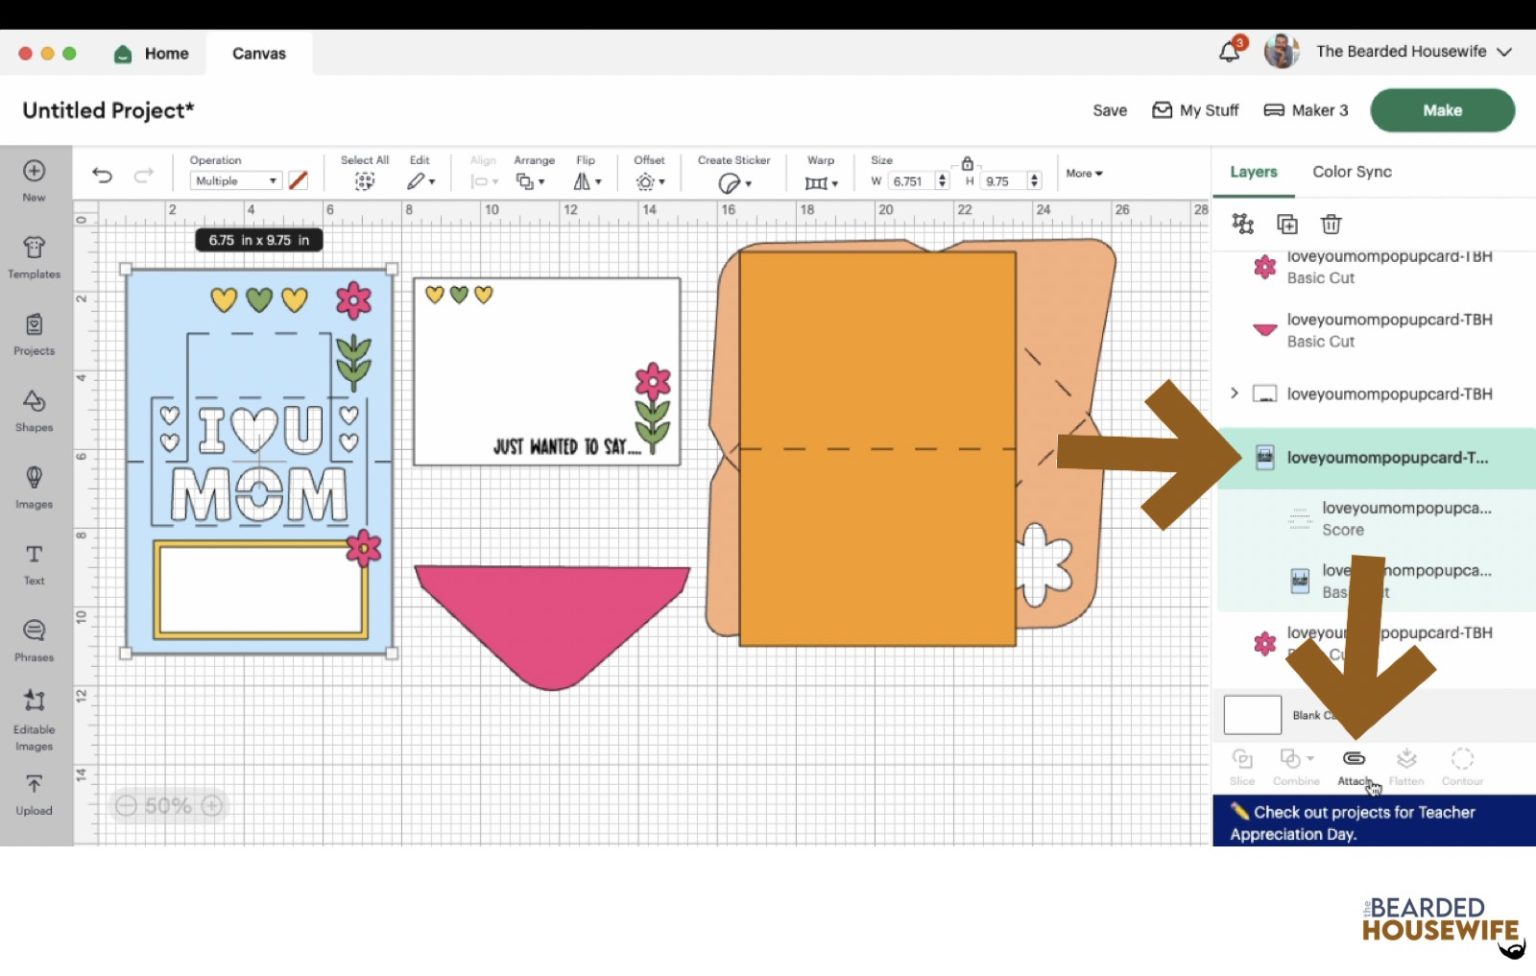Switch to the Color Sync tab
The image size is (1536, 976).
(1352, 172)
